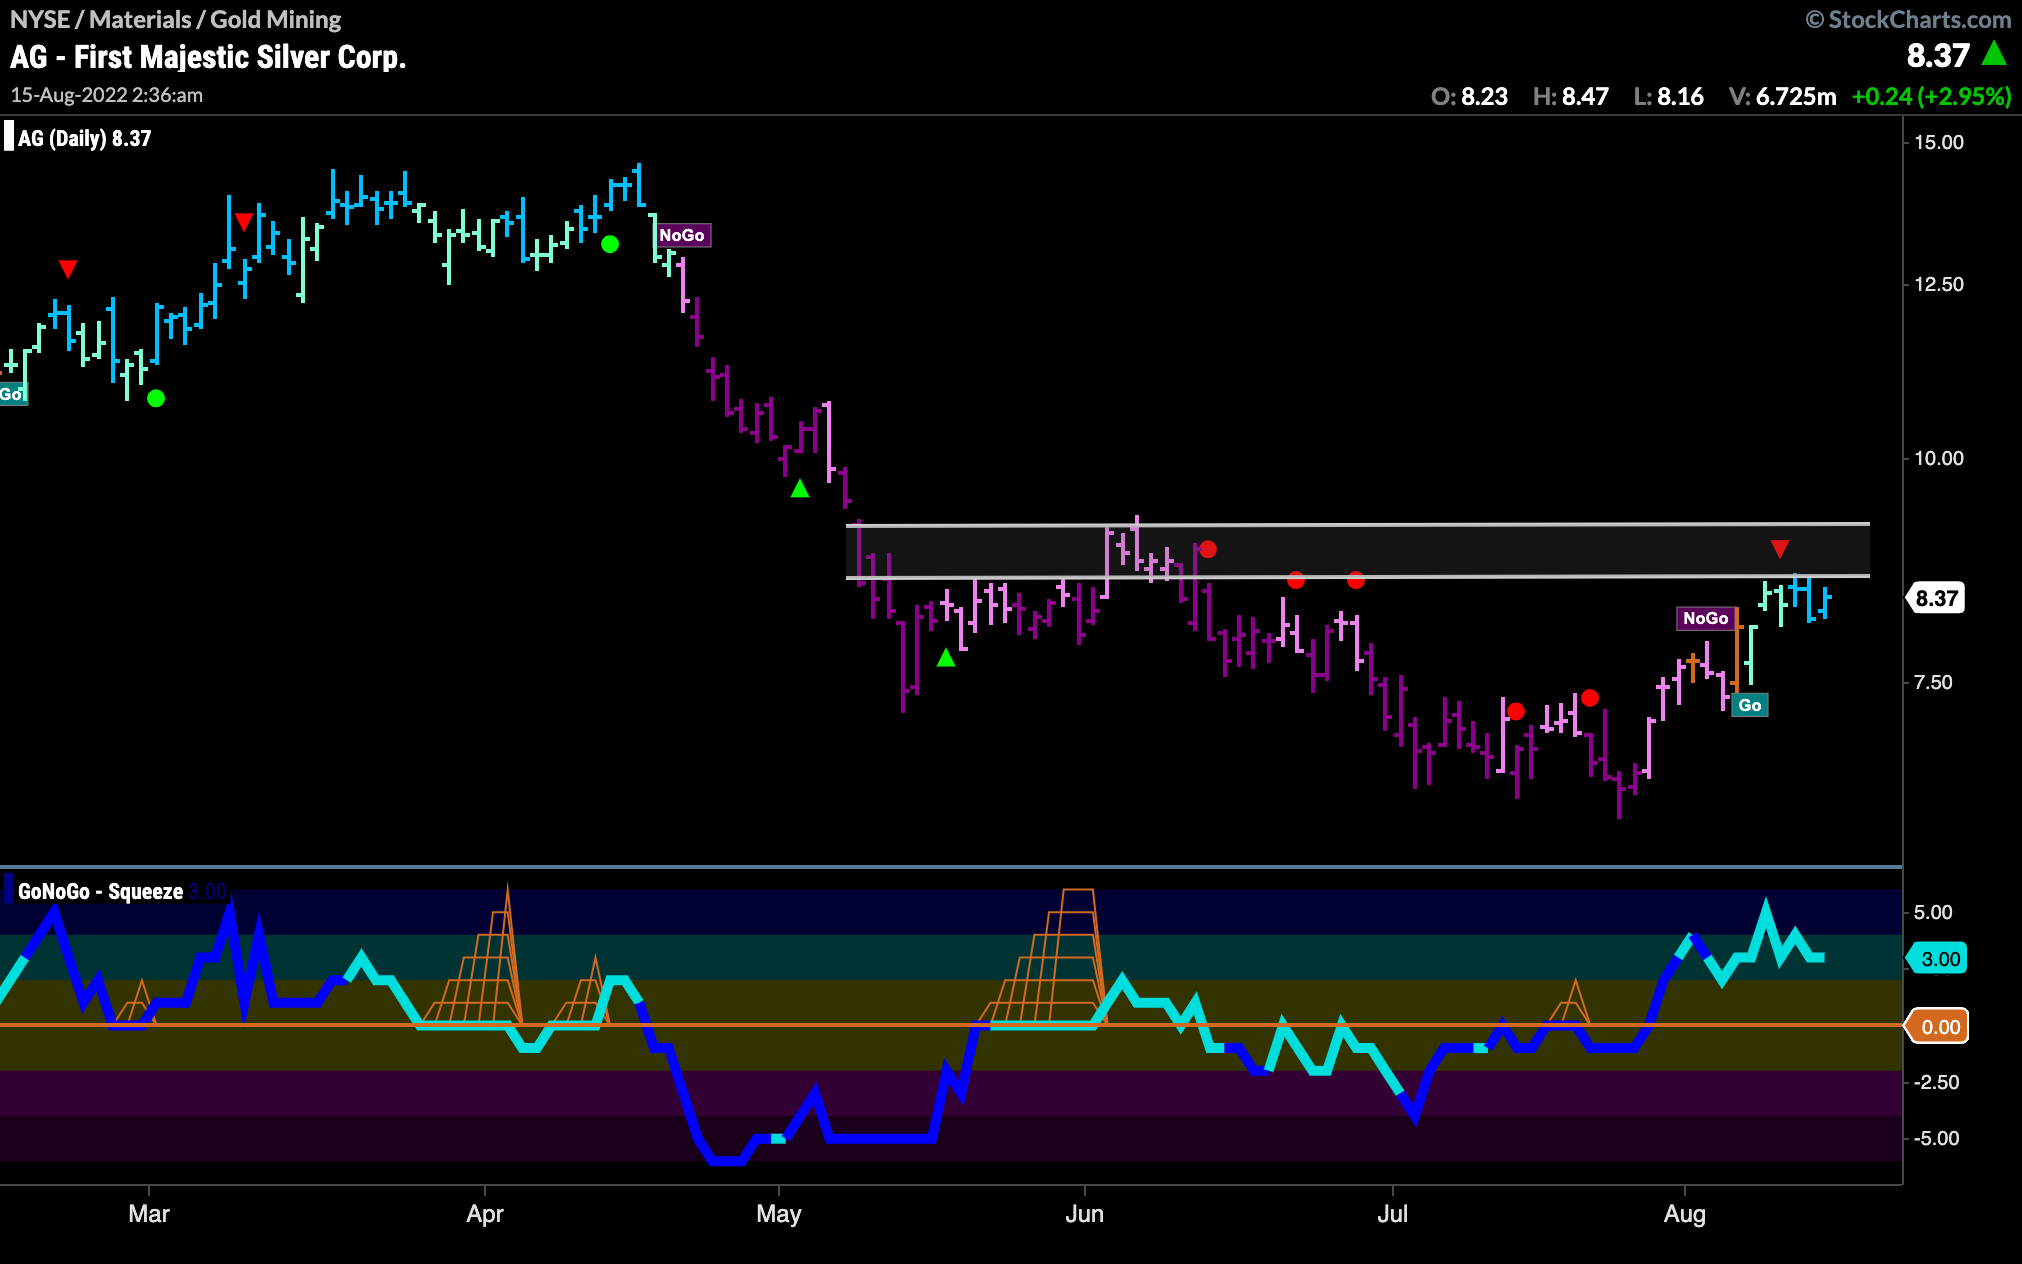This screenshot has width=2022, height=1264.
Task: Click the volume V: 6.725m
Action: pos(1783,96)
